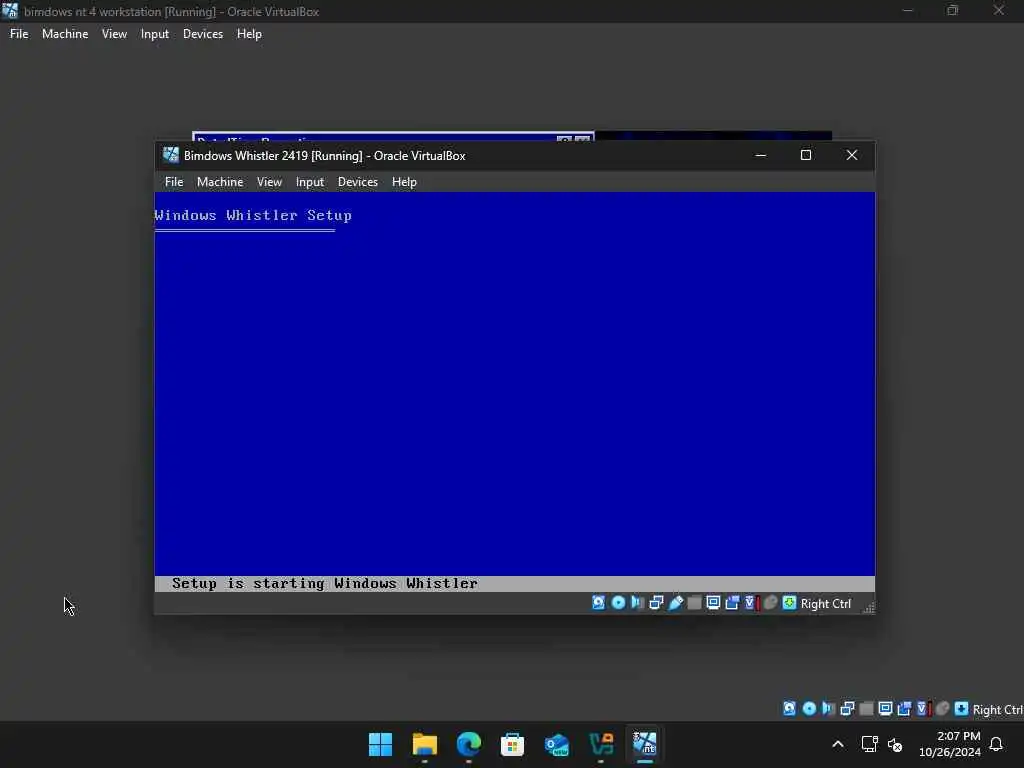Open Microsoft Store from taskbar
Viewport: 1024px width, 768px height.
[513, 744]
